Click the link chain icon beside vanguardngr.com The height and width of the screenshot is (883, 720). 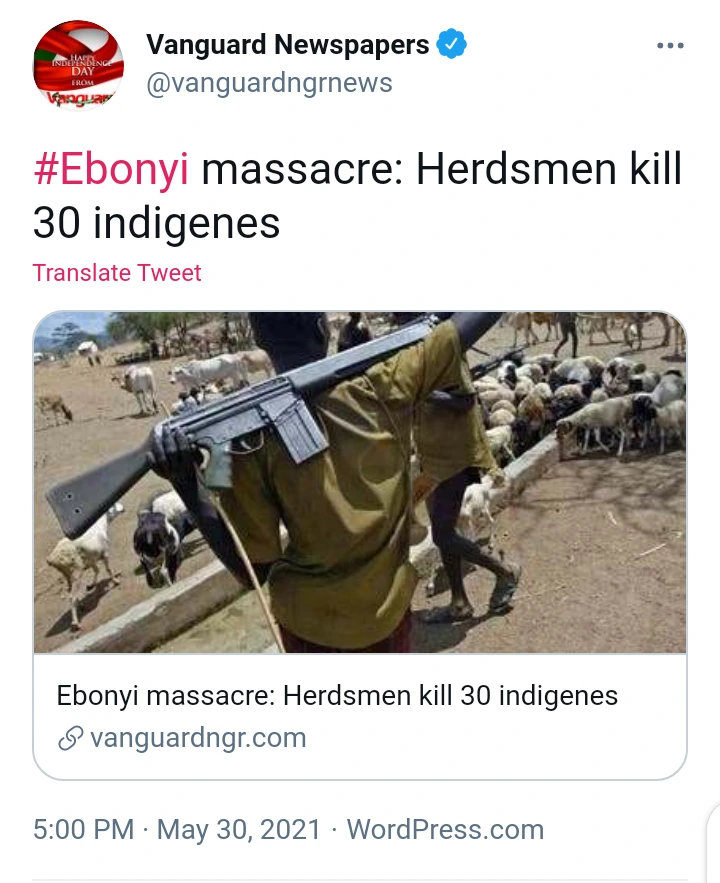[x=71, y=738]
